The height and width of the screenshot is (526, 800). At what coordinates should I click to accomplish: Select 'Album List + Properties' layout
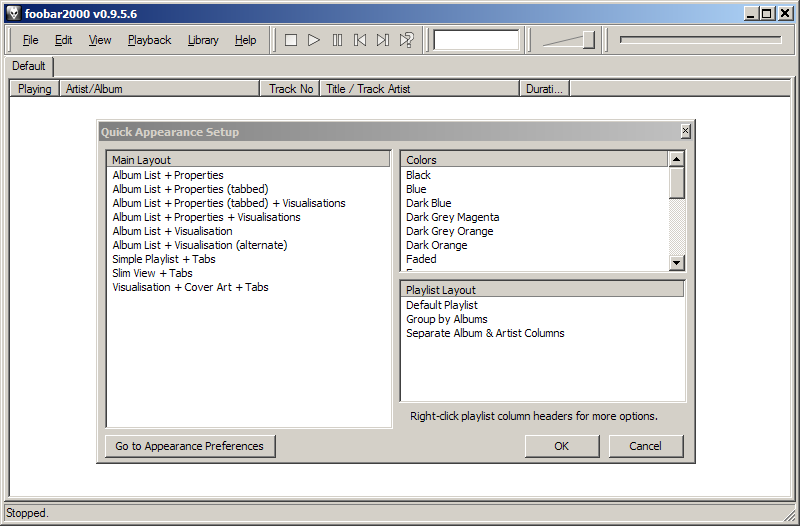tap(168, 175)
